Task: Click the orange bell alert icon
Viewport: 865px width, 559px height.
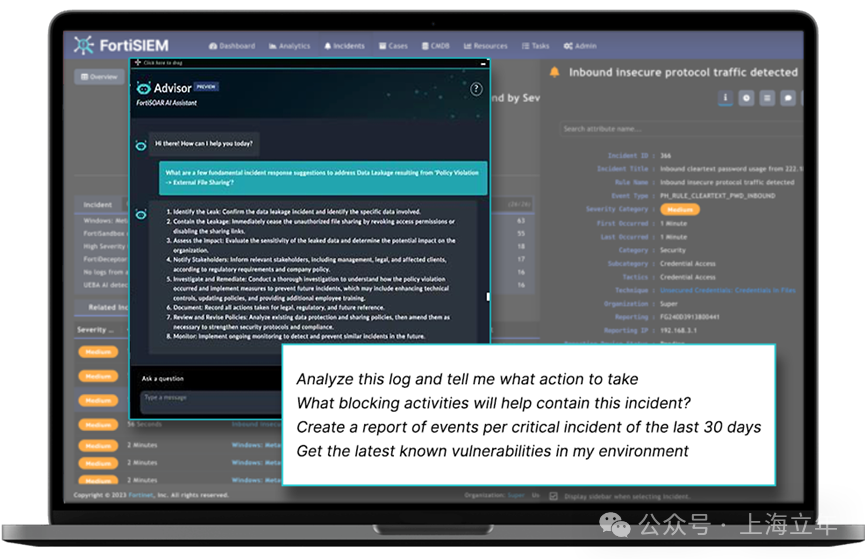Action: [x=554, y=72]
